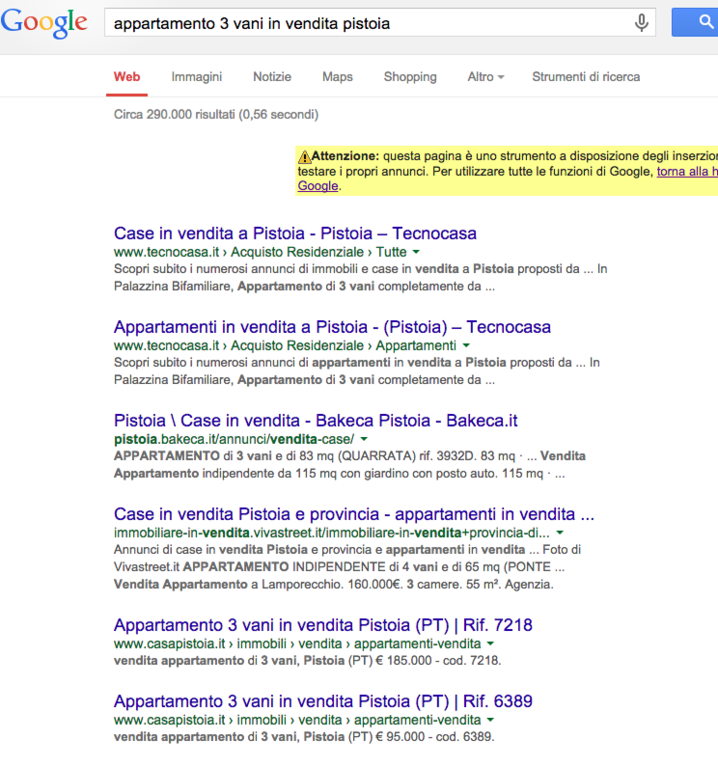The height and width of the screenshot is (767, 718).
Task: Open 'Case in vendita Pistoia e provincia' result
Action: (x=354, y=514)
